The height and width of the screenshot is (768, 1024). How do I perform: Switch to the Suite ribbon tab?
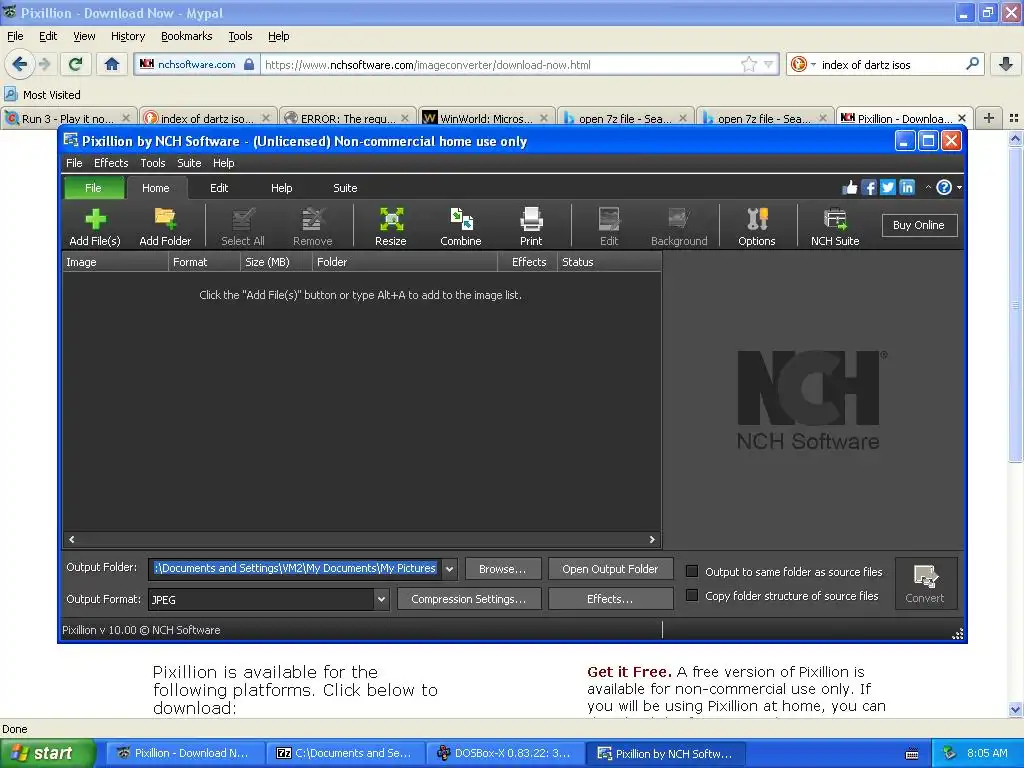pyautogui.click(x=345, y=188)
